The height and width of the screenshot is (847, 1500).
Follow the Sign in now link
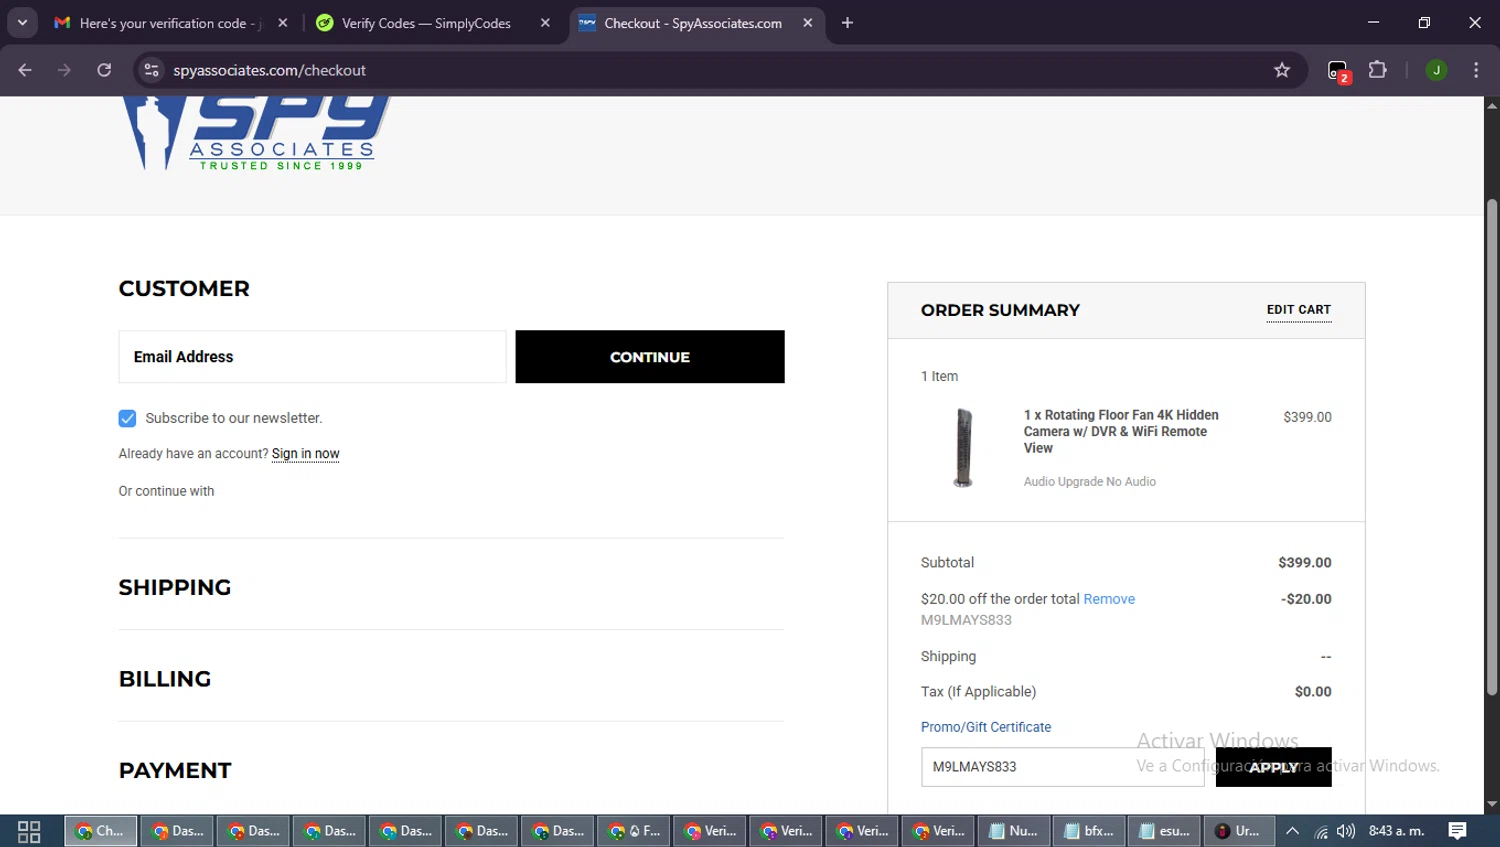(305, 454)
